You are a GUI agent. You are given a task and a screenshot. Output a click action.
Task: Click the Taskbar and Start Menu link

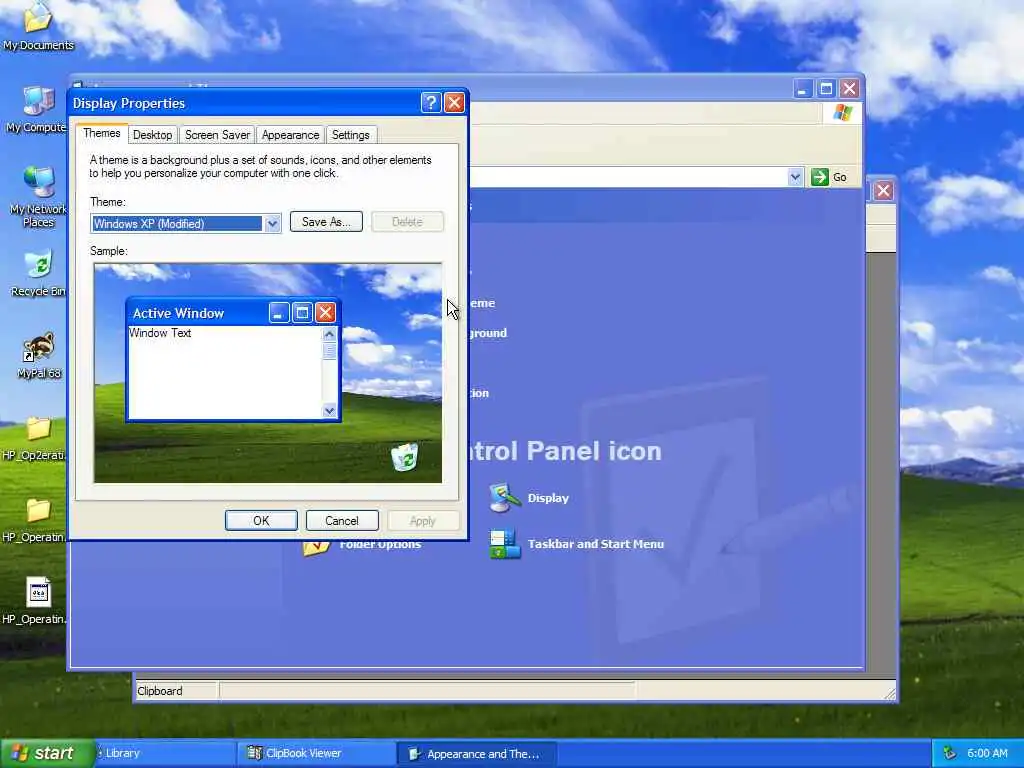coord(596,544)
